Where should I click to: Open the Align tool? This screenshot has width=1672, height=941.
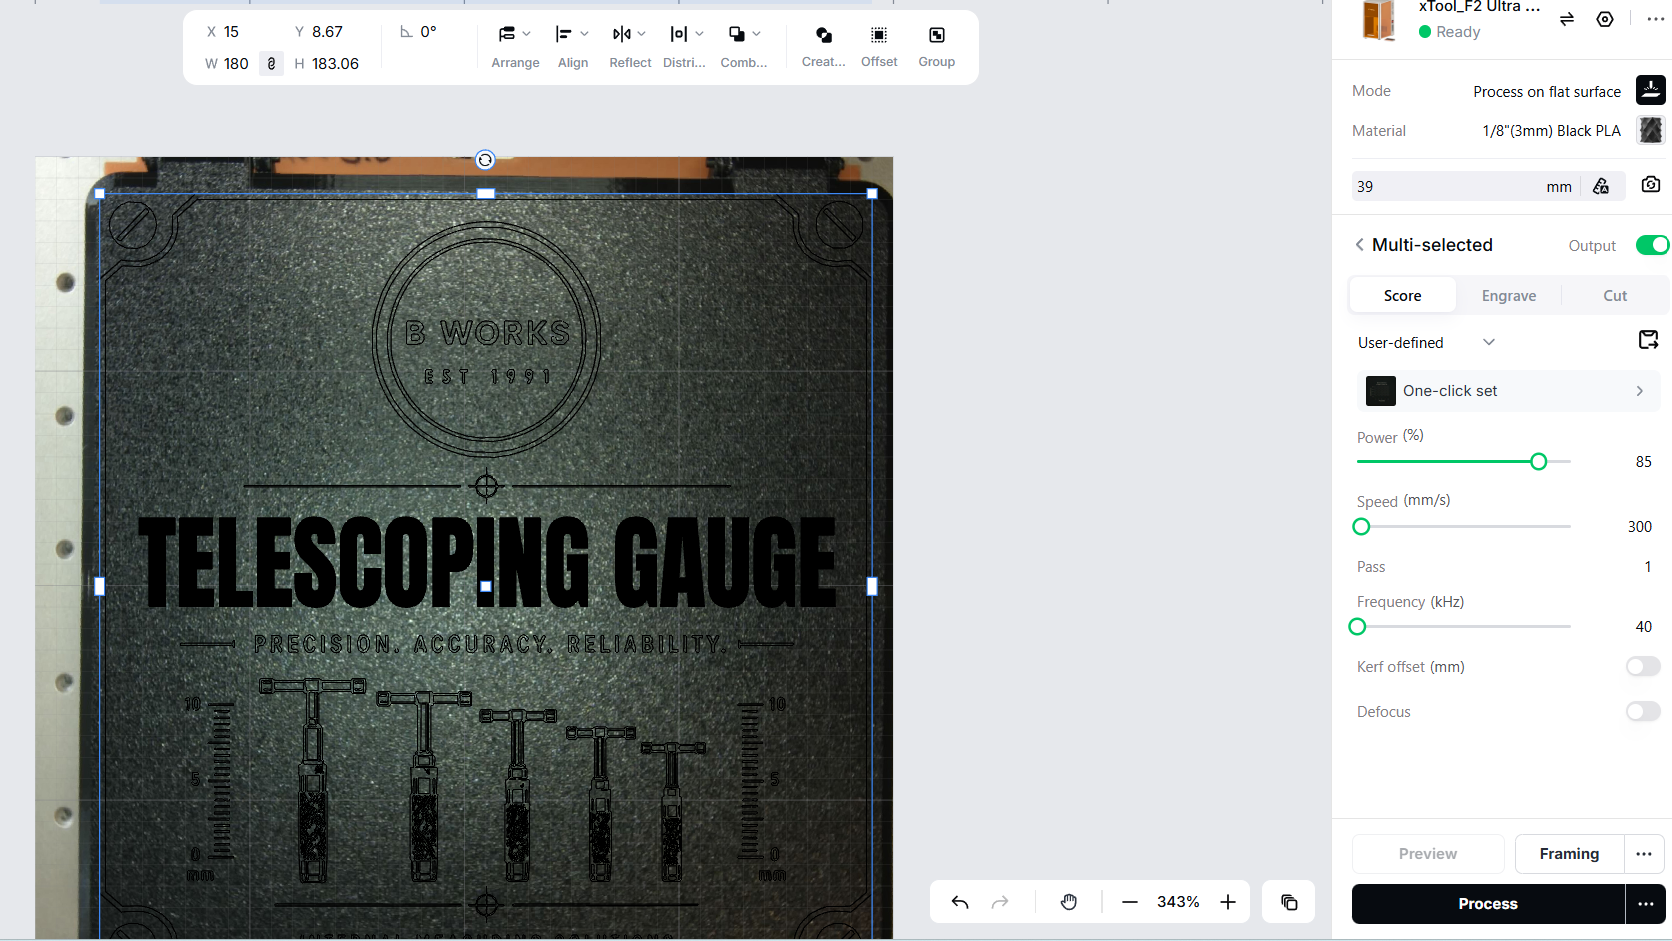pos(573,47)
